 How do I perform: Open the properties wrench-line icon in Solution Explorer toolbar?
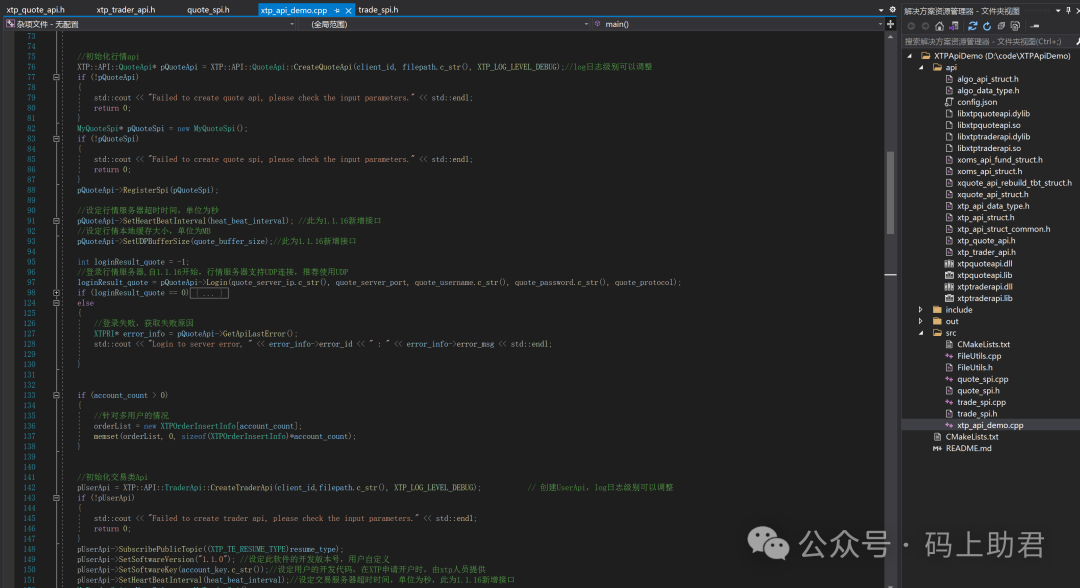pyautogui.click(x=1035, y=26)
